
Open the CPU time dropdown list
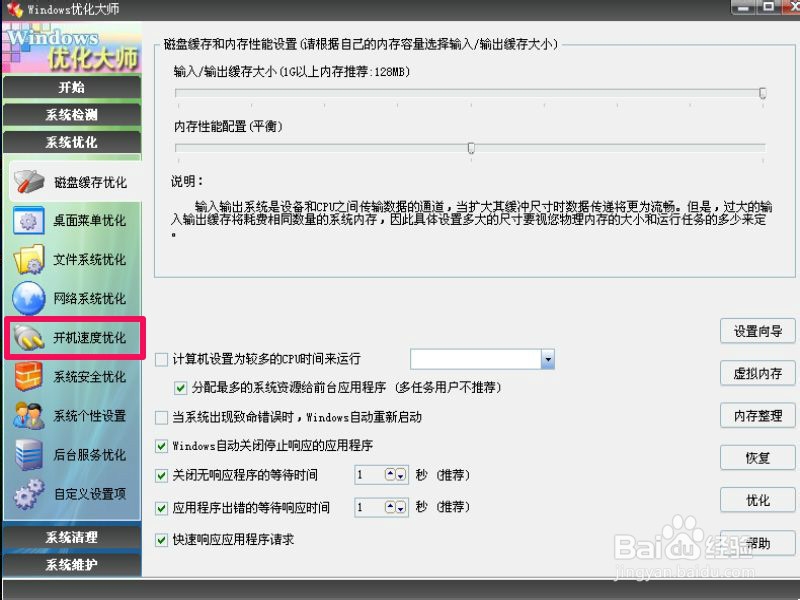click(x=546, y=358)
